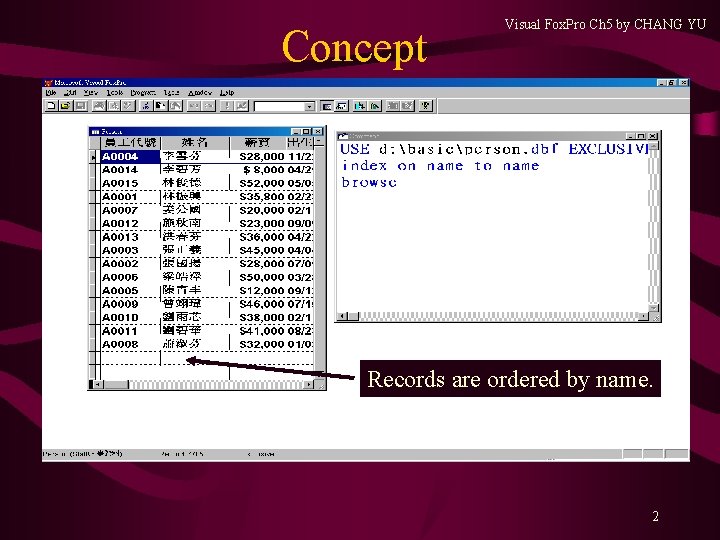Image resolution: width=720 pixels, height=540 pixels.
Task: Select employee ID cell A0013
Action: point(130,237)
